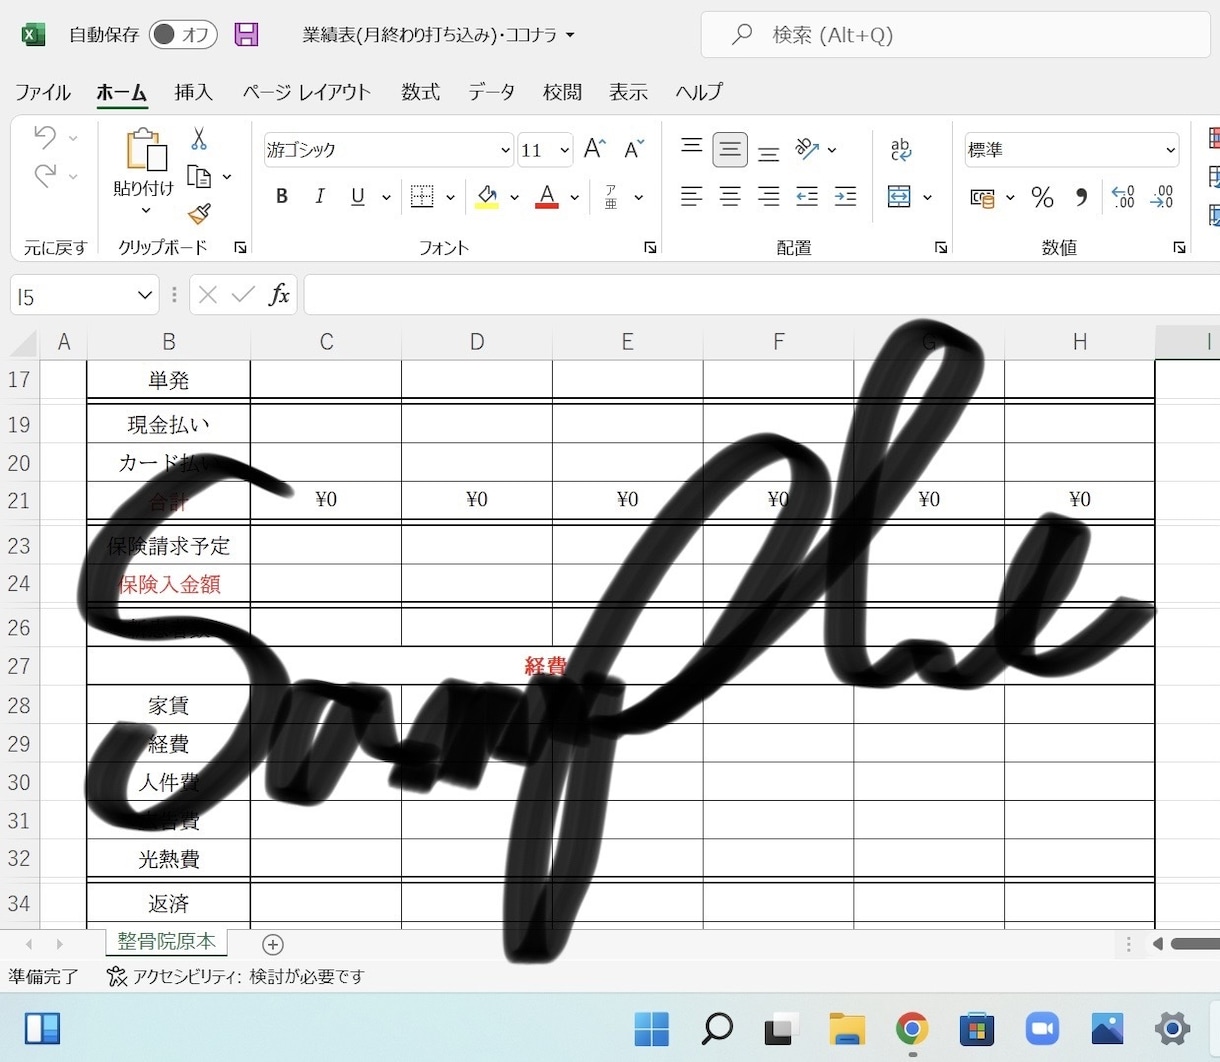Screen dimensions: 1220x1062
Task: Click the Wrap Text icon
Action: pyautogui.click(x=900, y=150)
